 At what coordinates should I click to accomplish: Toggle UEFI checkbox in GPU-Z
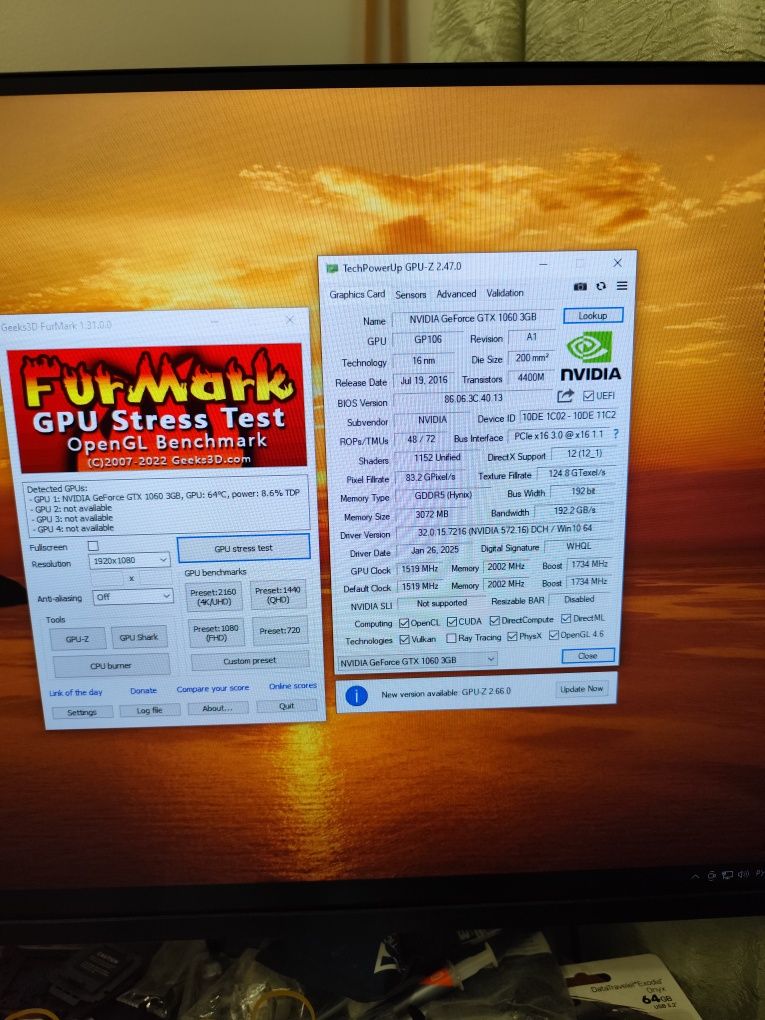click(x=588, y=396)
